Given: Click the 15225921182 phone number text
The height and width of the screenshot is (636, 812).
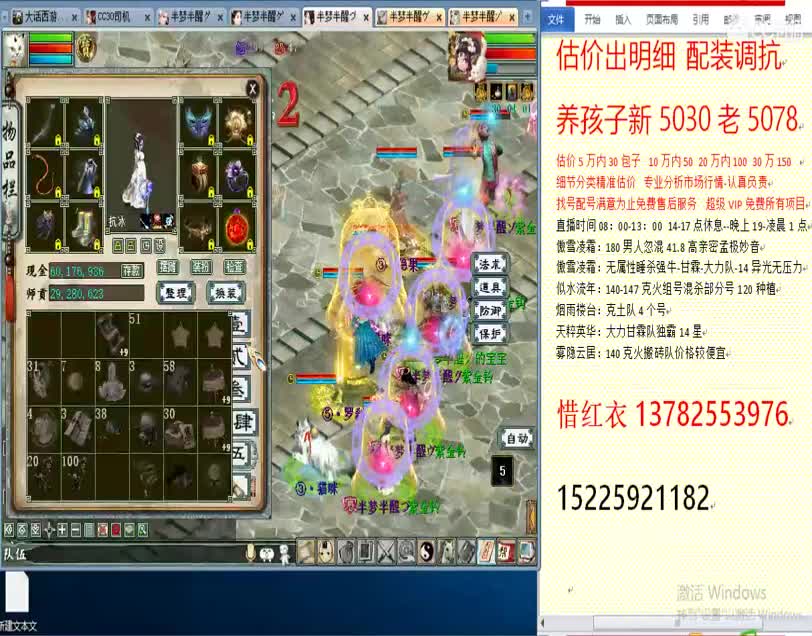Looking at the screenshot, I should click(x=633, y=498).
